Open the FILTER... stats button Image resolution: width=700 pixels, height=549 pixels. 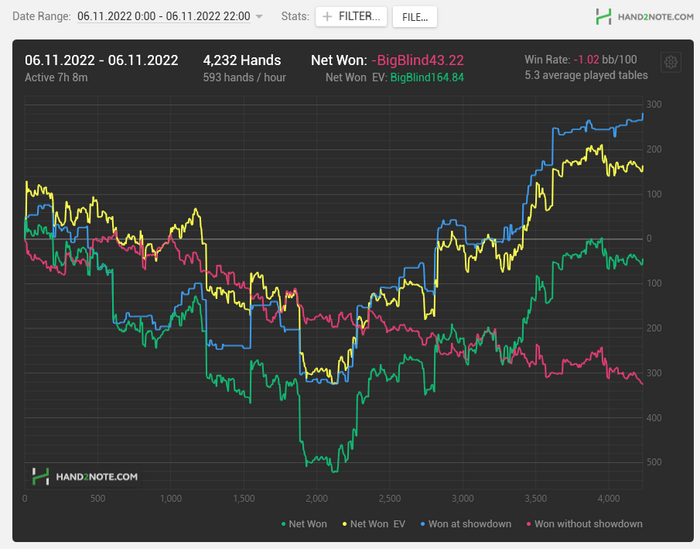[351, 17]
